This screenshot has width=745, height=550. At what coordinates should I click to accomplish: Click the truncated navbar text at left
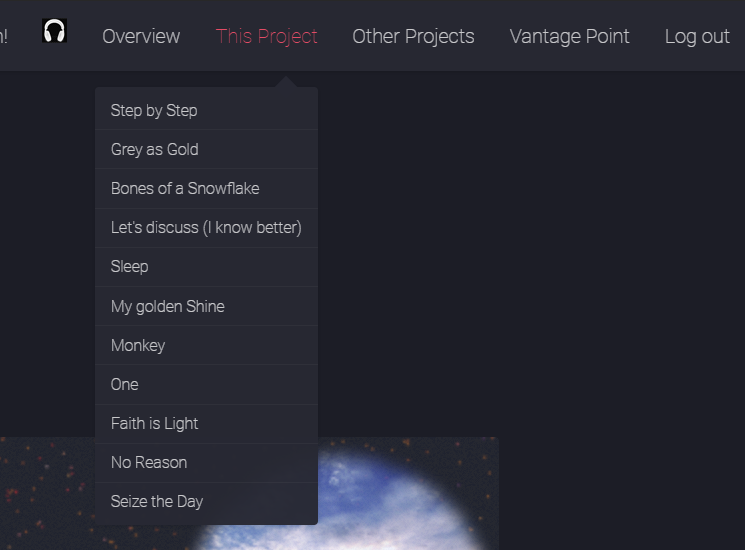click(4, 36)
